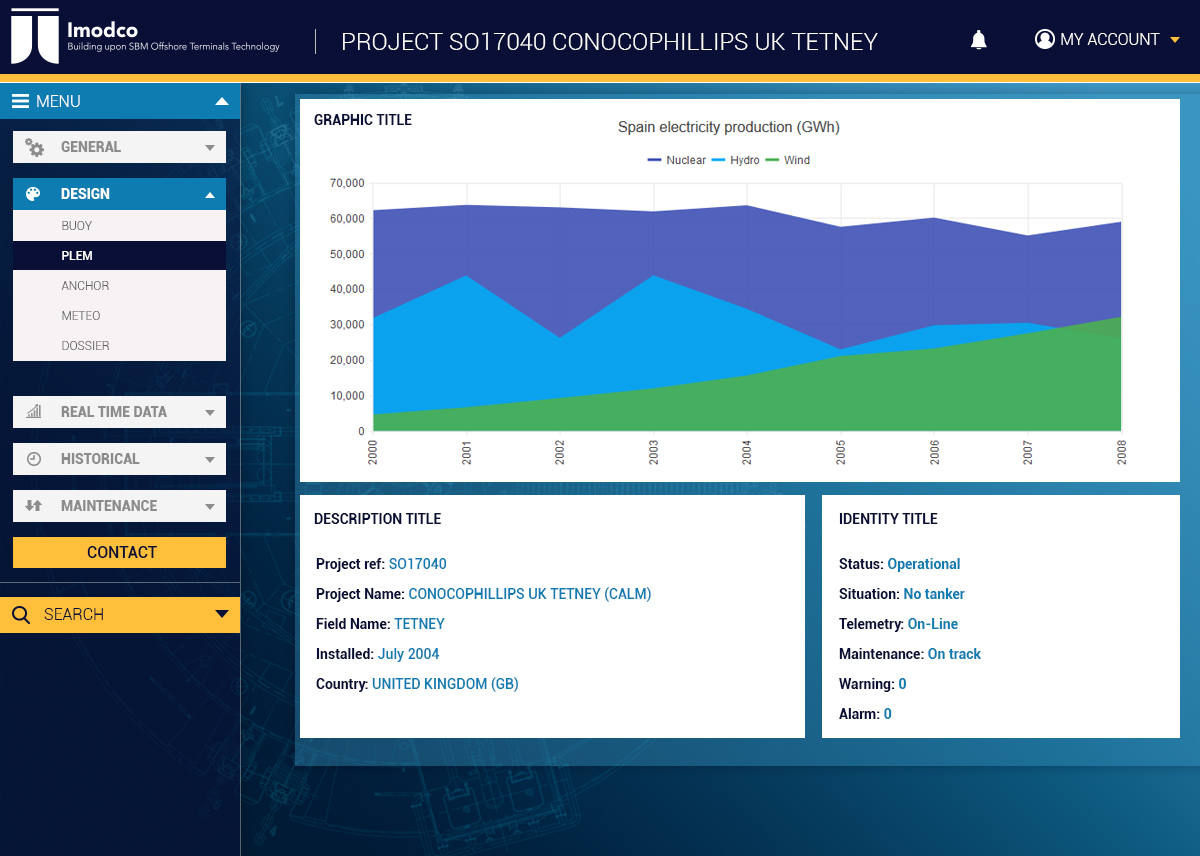Click the My Account user avatar icon
Screen dimensions: 1200x856
pos(1045,40)
